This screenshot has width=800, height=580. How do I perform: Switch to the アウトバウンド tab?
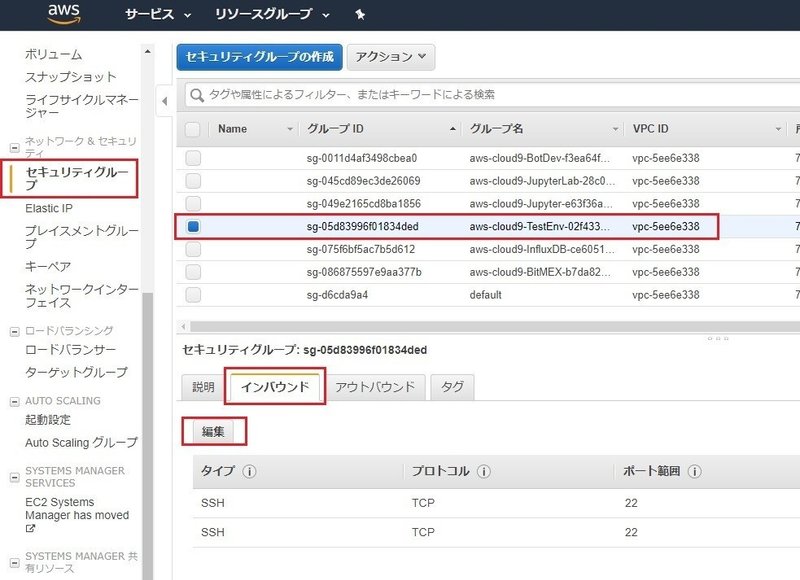375,387
